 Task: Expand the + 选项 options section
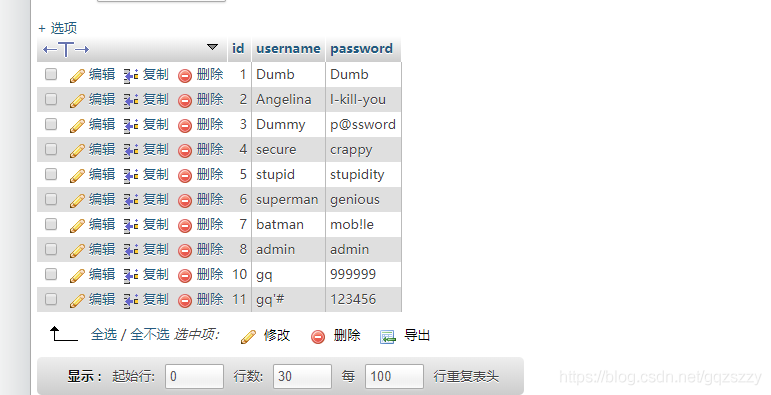pyautogui.click(x=58, y=28)
